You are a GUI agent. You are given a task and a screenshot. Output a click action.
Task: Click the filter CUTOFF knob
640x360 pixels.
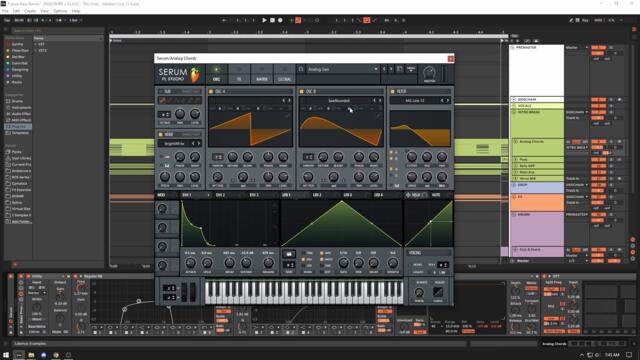pos(412,157)
